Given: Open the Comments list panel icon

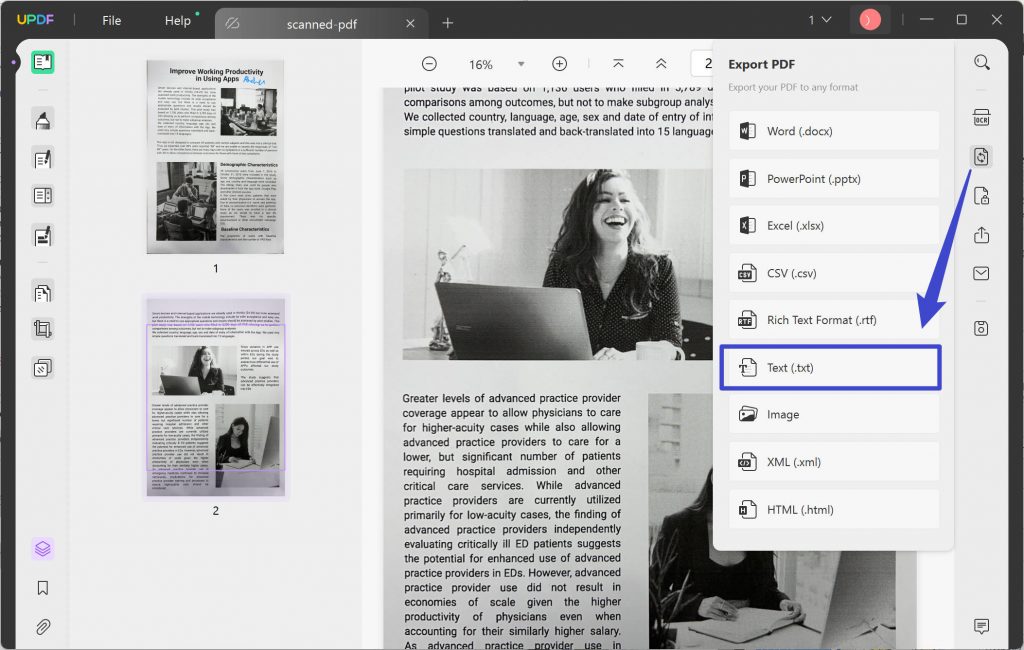Looking at the screenshot, I should point(982,626).
